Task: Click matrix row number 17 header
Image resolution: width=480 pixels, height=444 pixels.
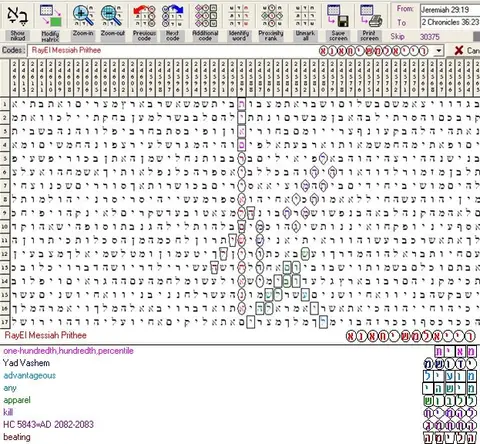Action: click(5, 322)
